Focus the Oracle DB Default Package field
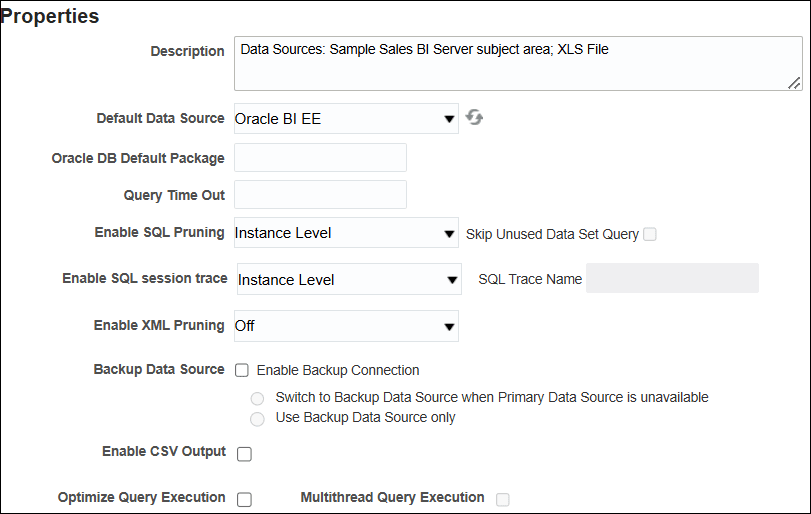The height and width of the screenshot is (514, 811). pyautogui.click(x=320, y=158)
